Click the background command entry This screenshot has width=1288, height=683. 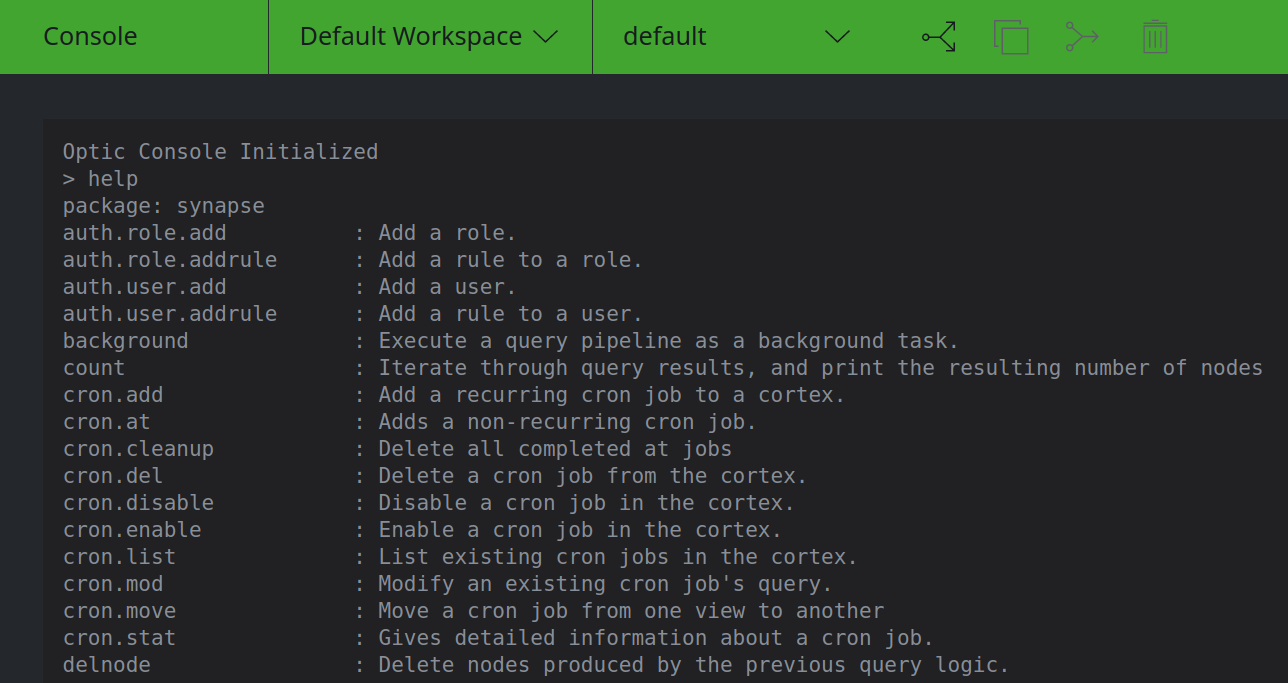[125, 341]
